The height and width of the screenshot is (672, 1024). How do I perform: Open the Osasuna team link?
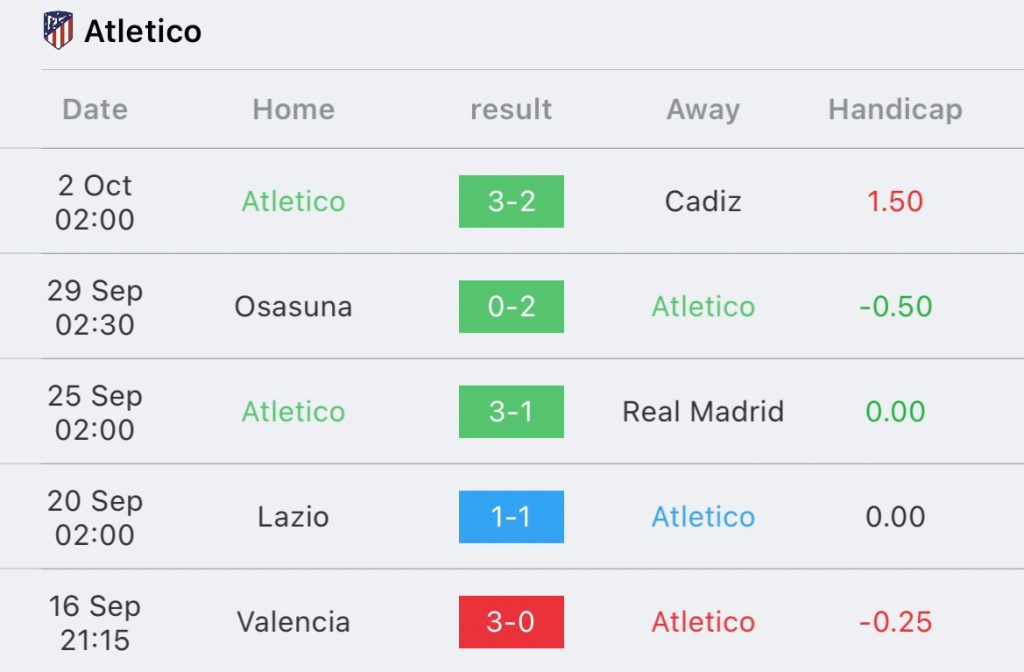(293, 306)
